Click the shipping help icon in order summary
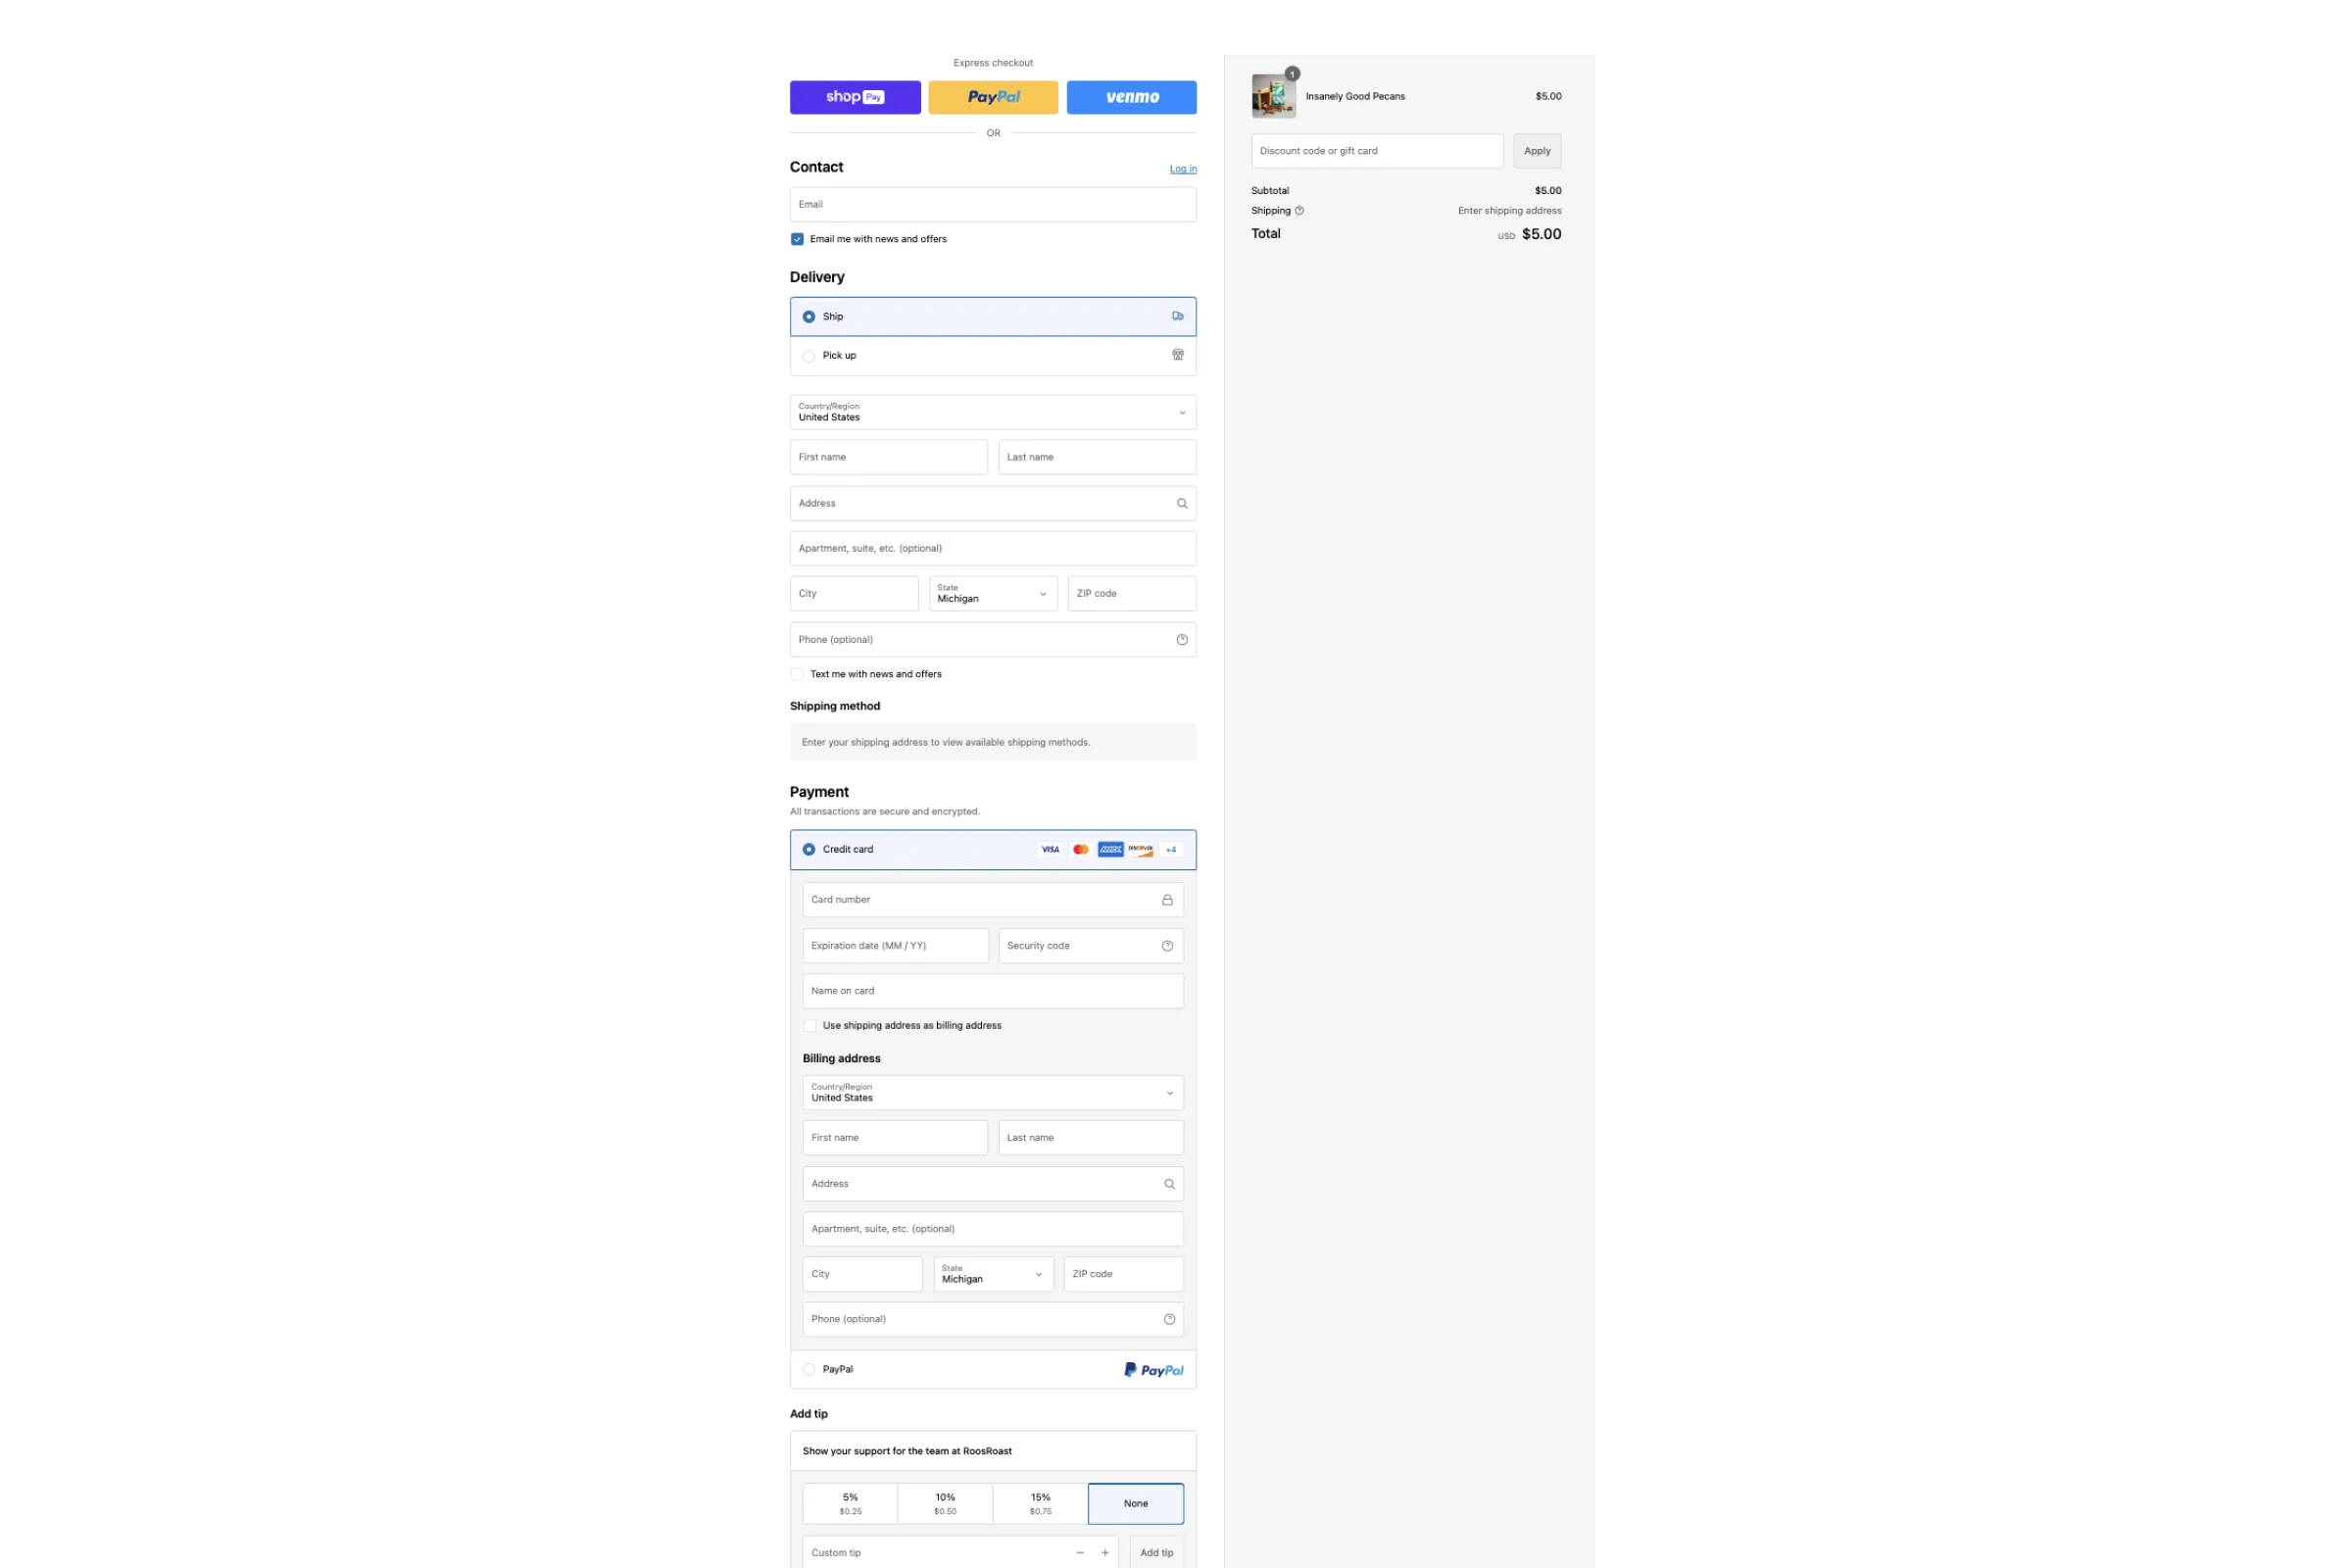 point(1300,210)
